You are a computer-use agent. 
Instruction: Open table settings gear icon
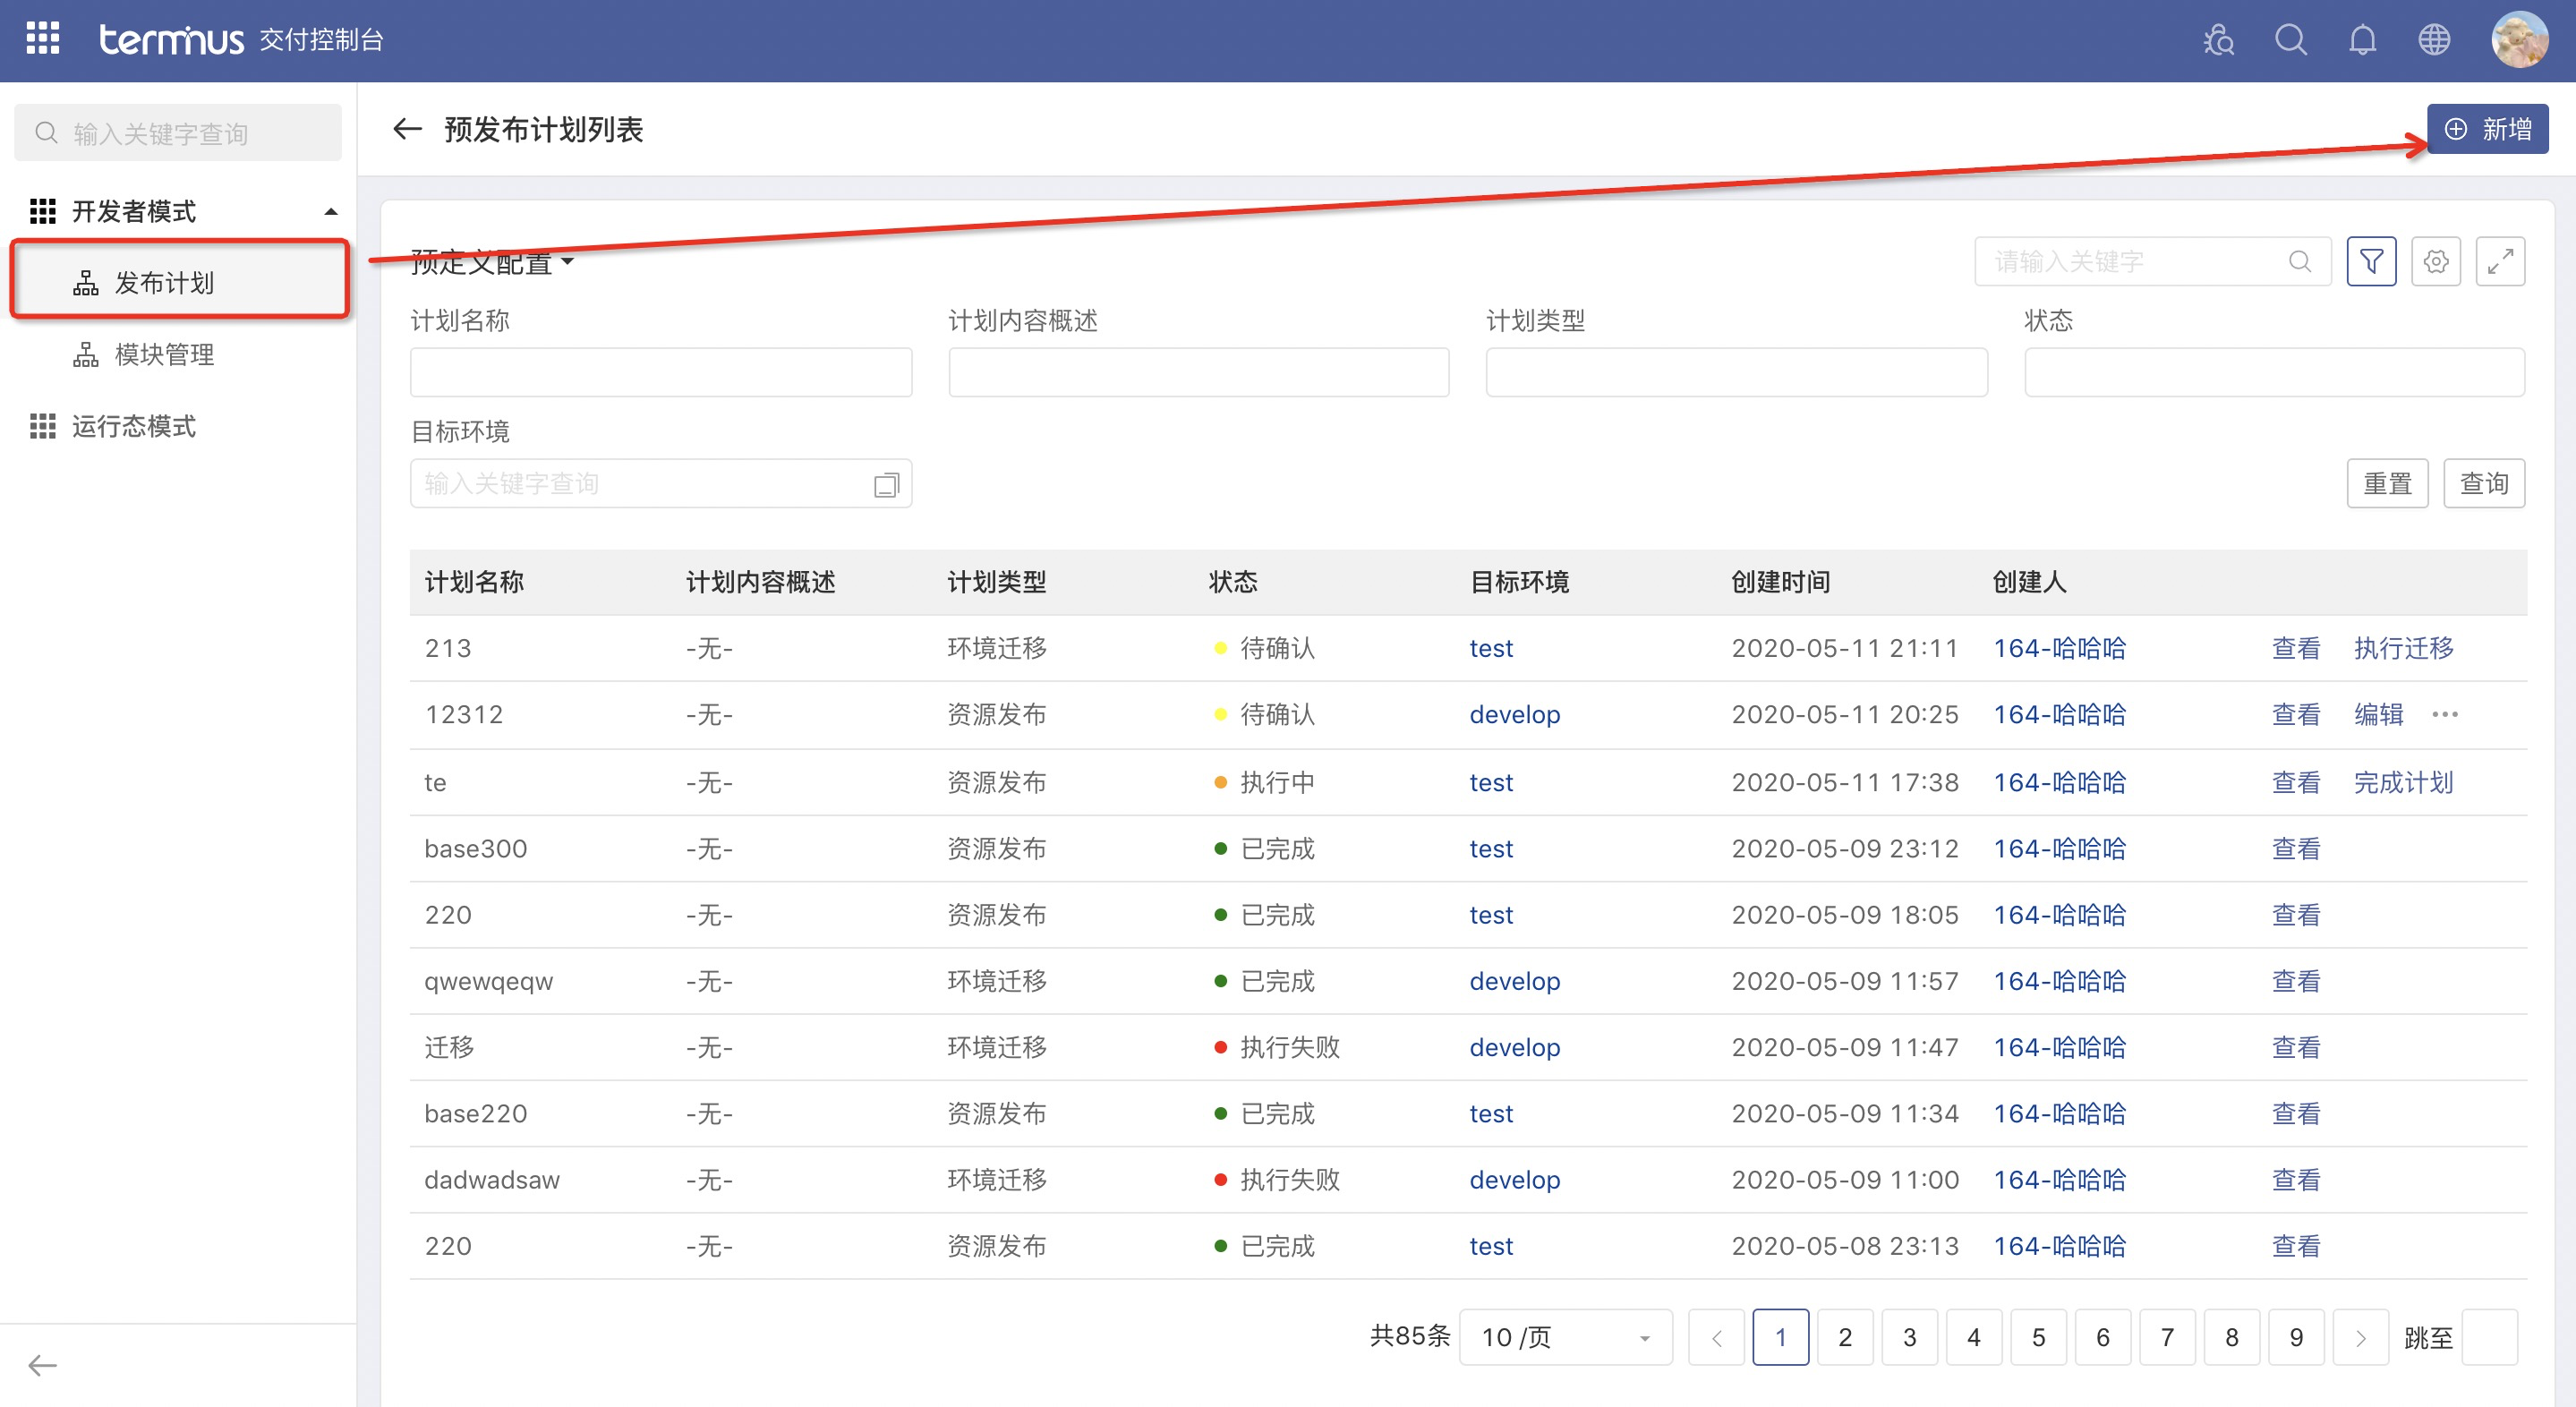[2435, 261]
